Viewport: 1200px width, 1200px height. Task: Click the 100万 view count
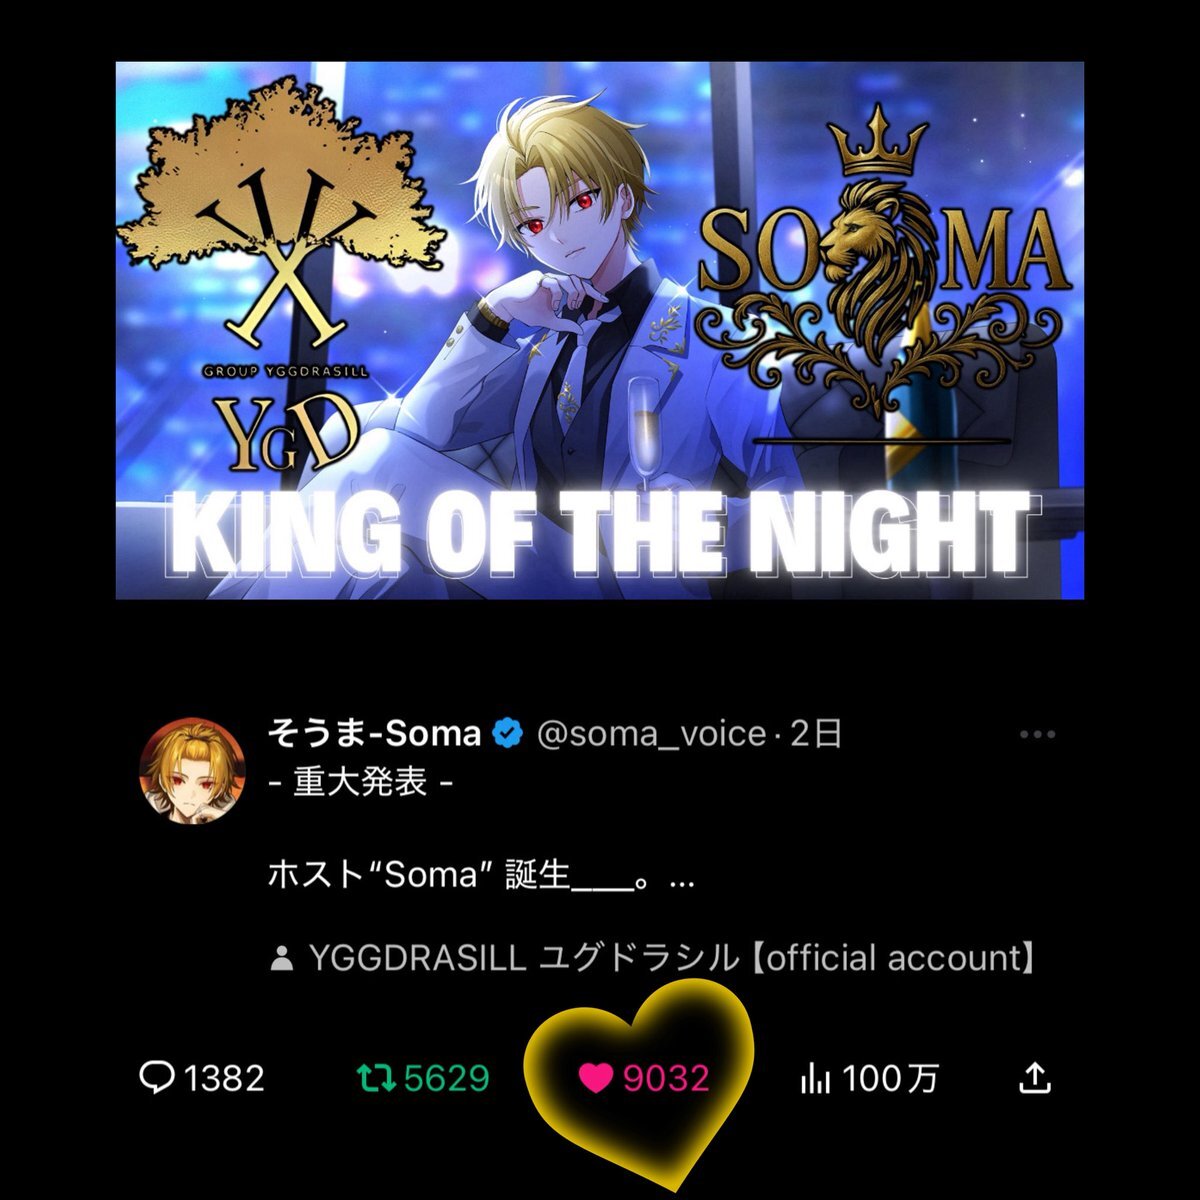click(890, 1078)
